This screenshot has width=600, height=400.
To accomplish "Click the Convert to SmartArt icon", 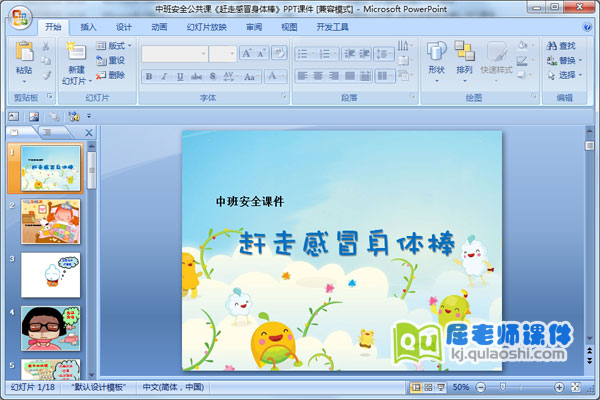I will (x=404, y=75).
